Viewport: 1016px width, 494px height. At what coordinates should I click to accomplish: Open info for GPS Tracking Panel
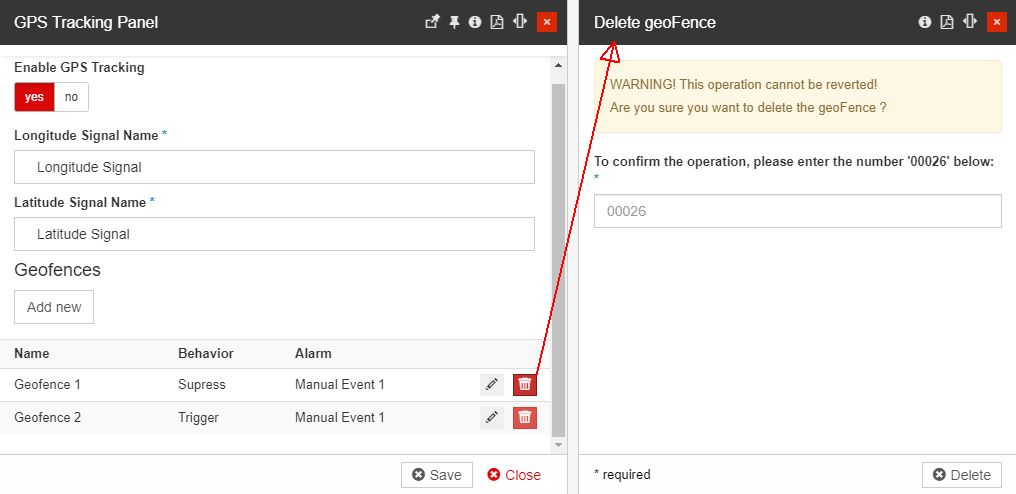pyautogui.click(x=475, y=22)
